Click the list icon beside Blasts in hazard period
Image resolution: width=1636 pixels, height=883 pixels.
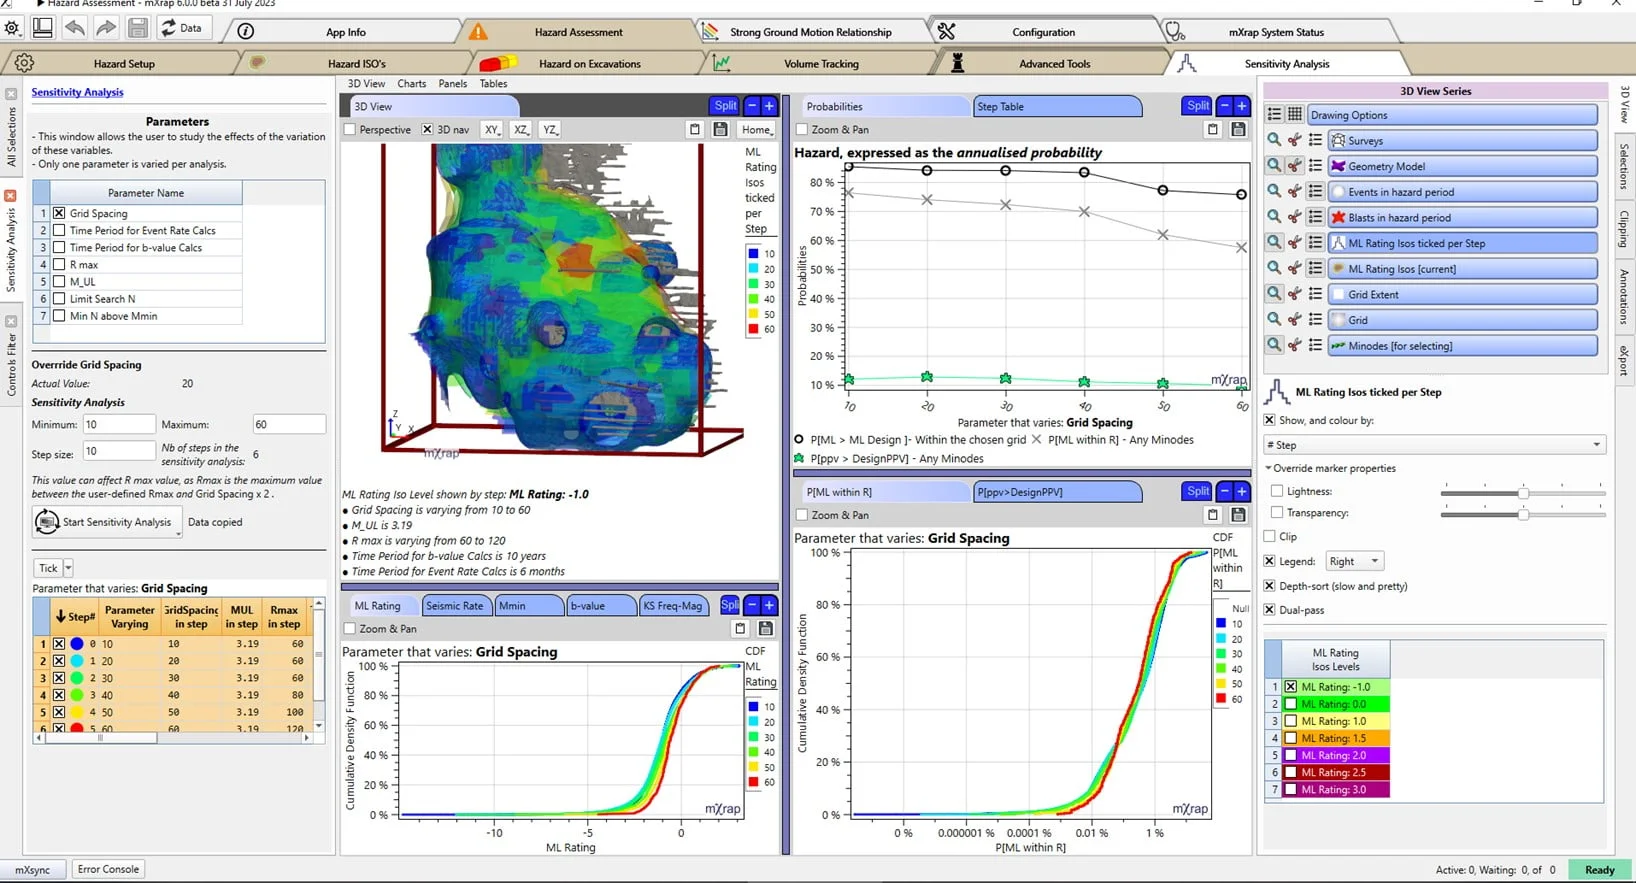click(x=1315, y=217)
